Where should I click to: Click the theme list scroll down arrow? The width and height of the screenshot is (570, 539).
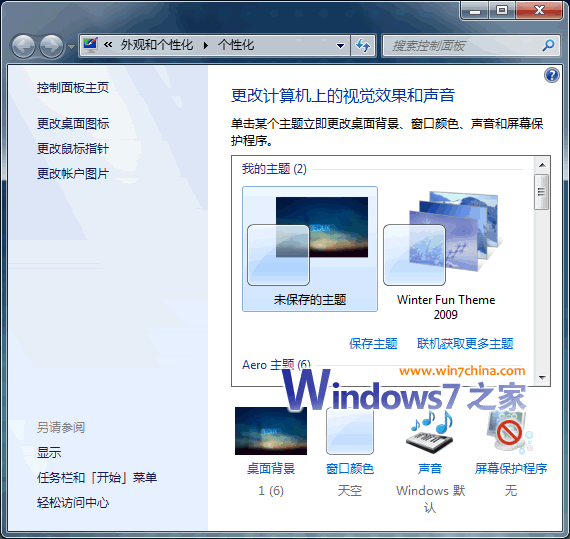542,378
